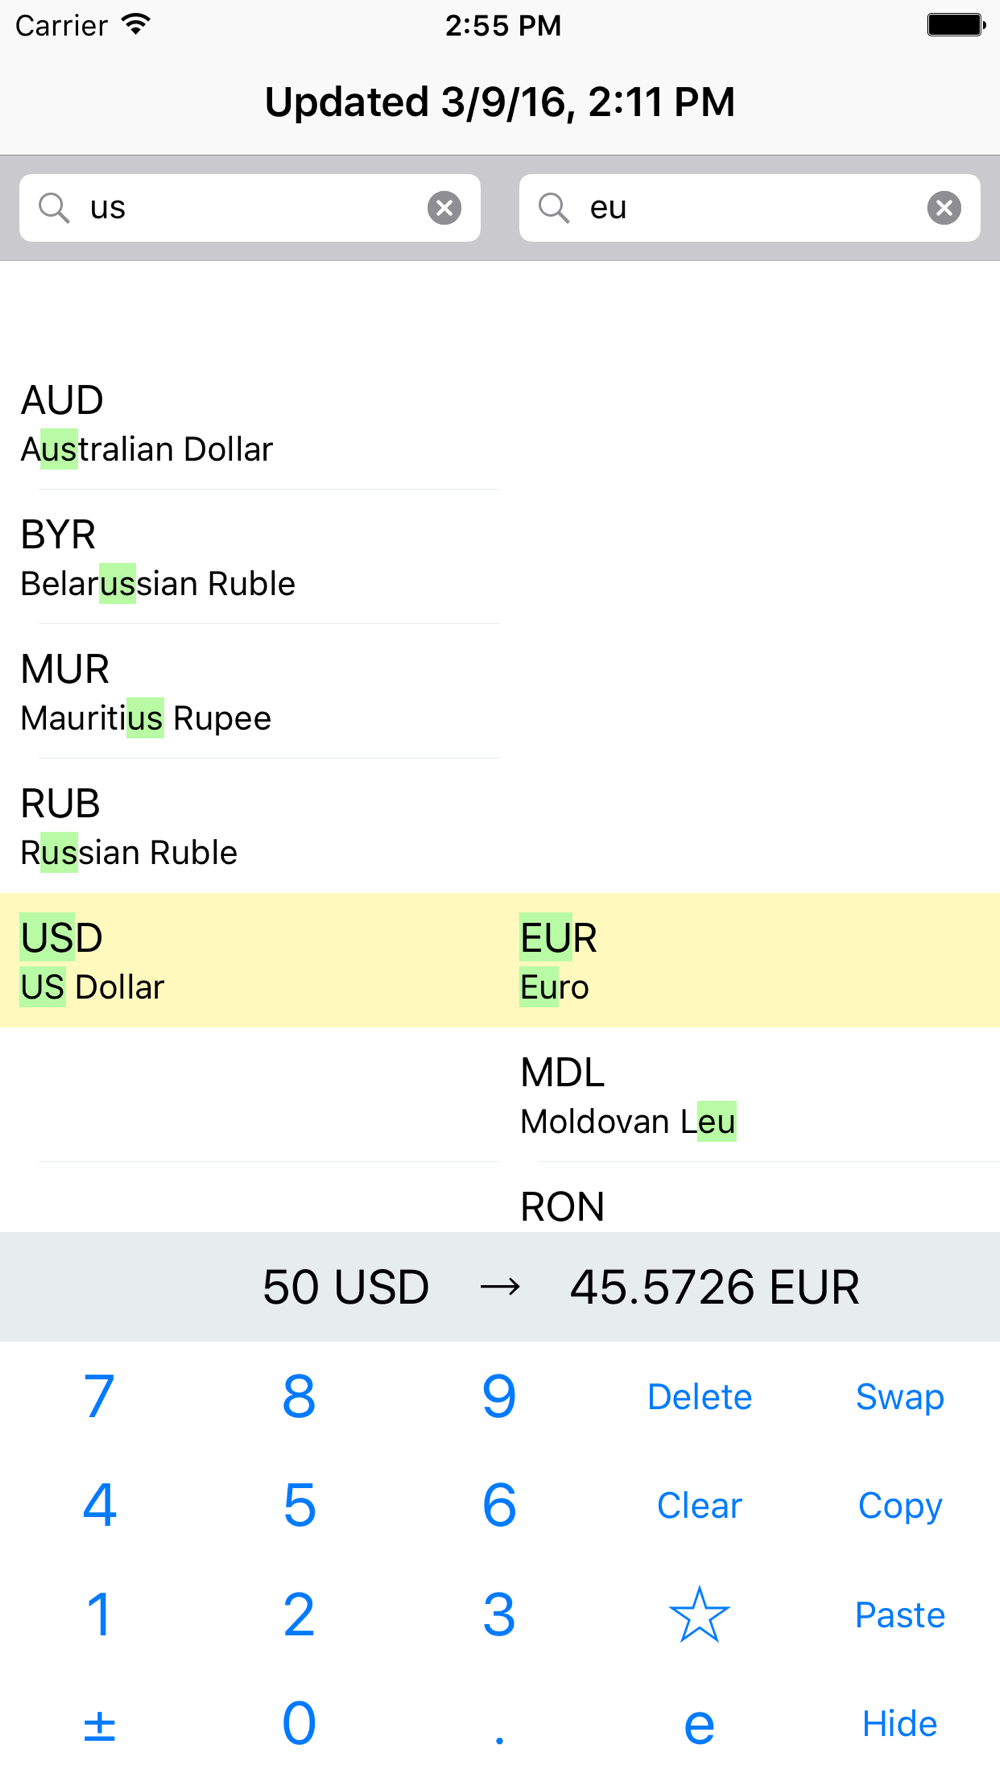The image size is (1000, 1778).
Task: Choose RUB Russian Ruble from list
Action: coord(250,827)
